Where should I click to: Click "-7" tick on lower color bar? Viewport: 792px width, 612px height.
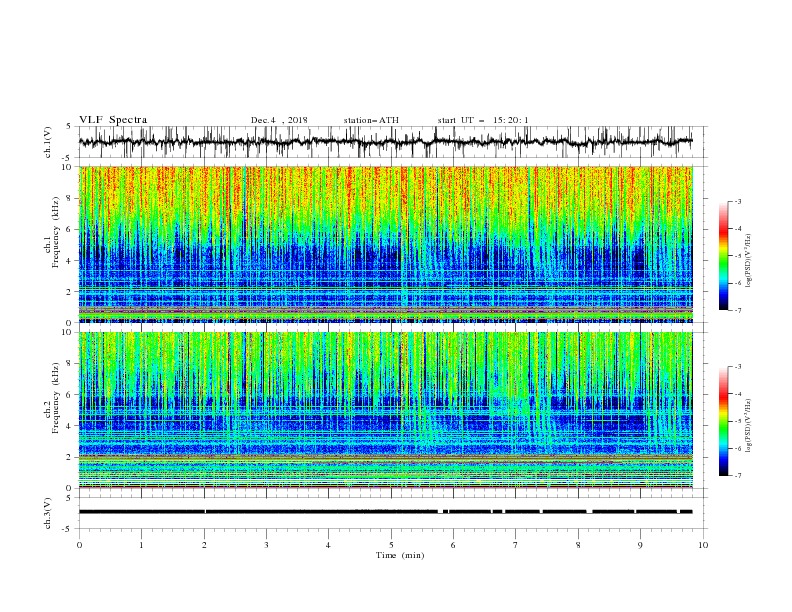coord(738,475)
